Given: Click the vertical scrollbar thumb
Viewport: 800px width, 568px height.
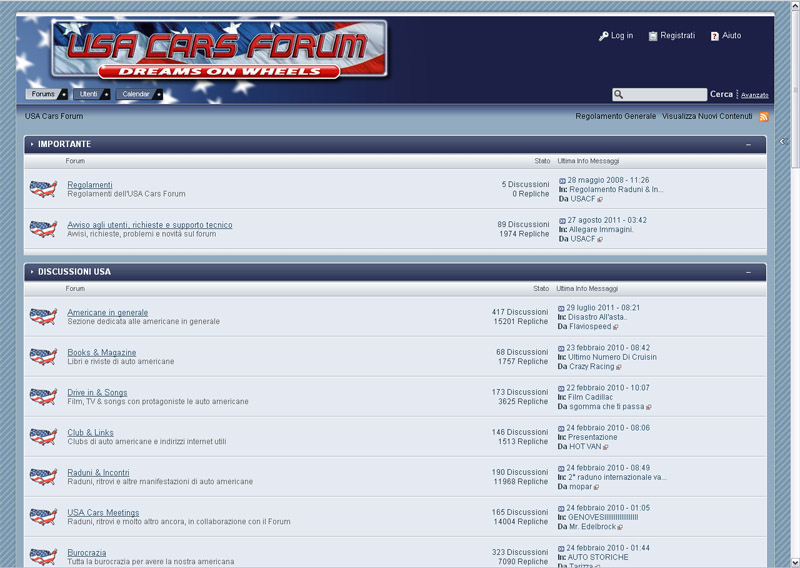Looking at the screenshot, I should click(x=795, y=89).
